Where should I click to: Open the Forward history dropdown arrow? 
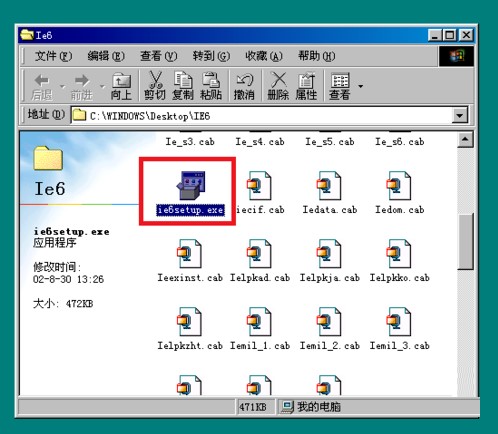coord(102,86)
